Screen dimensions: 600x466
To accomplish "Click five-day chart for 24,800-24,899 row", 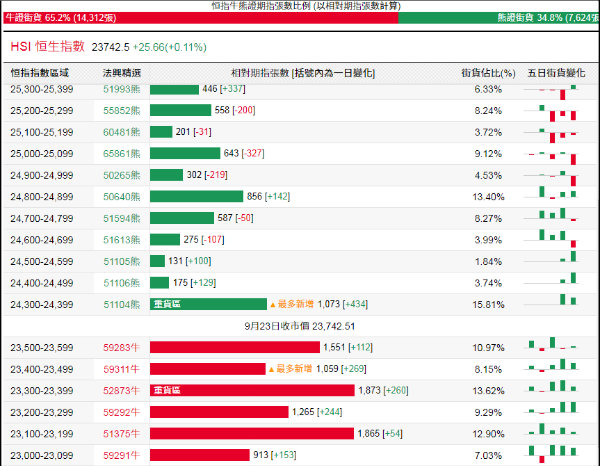I will coord(551,192).
